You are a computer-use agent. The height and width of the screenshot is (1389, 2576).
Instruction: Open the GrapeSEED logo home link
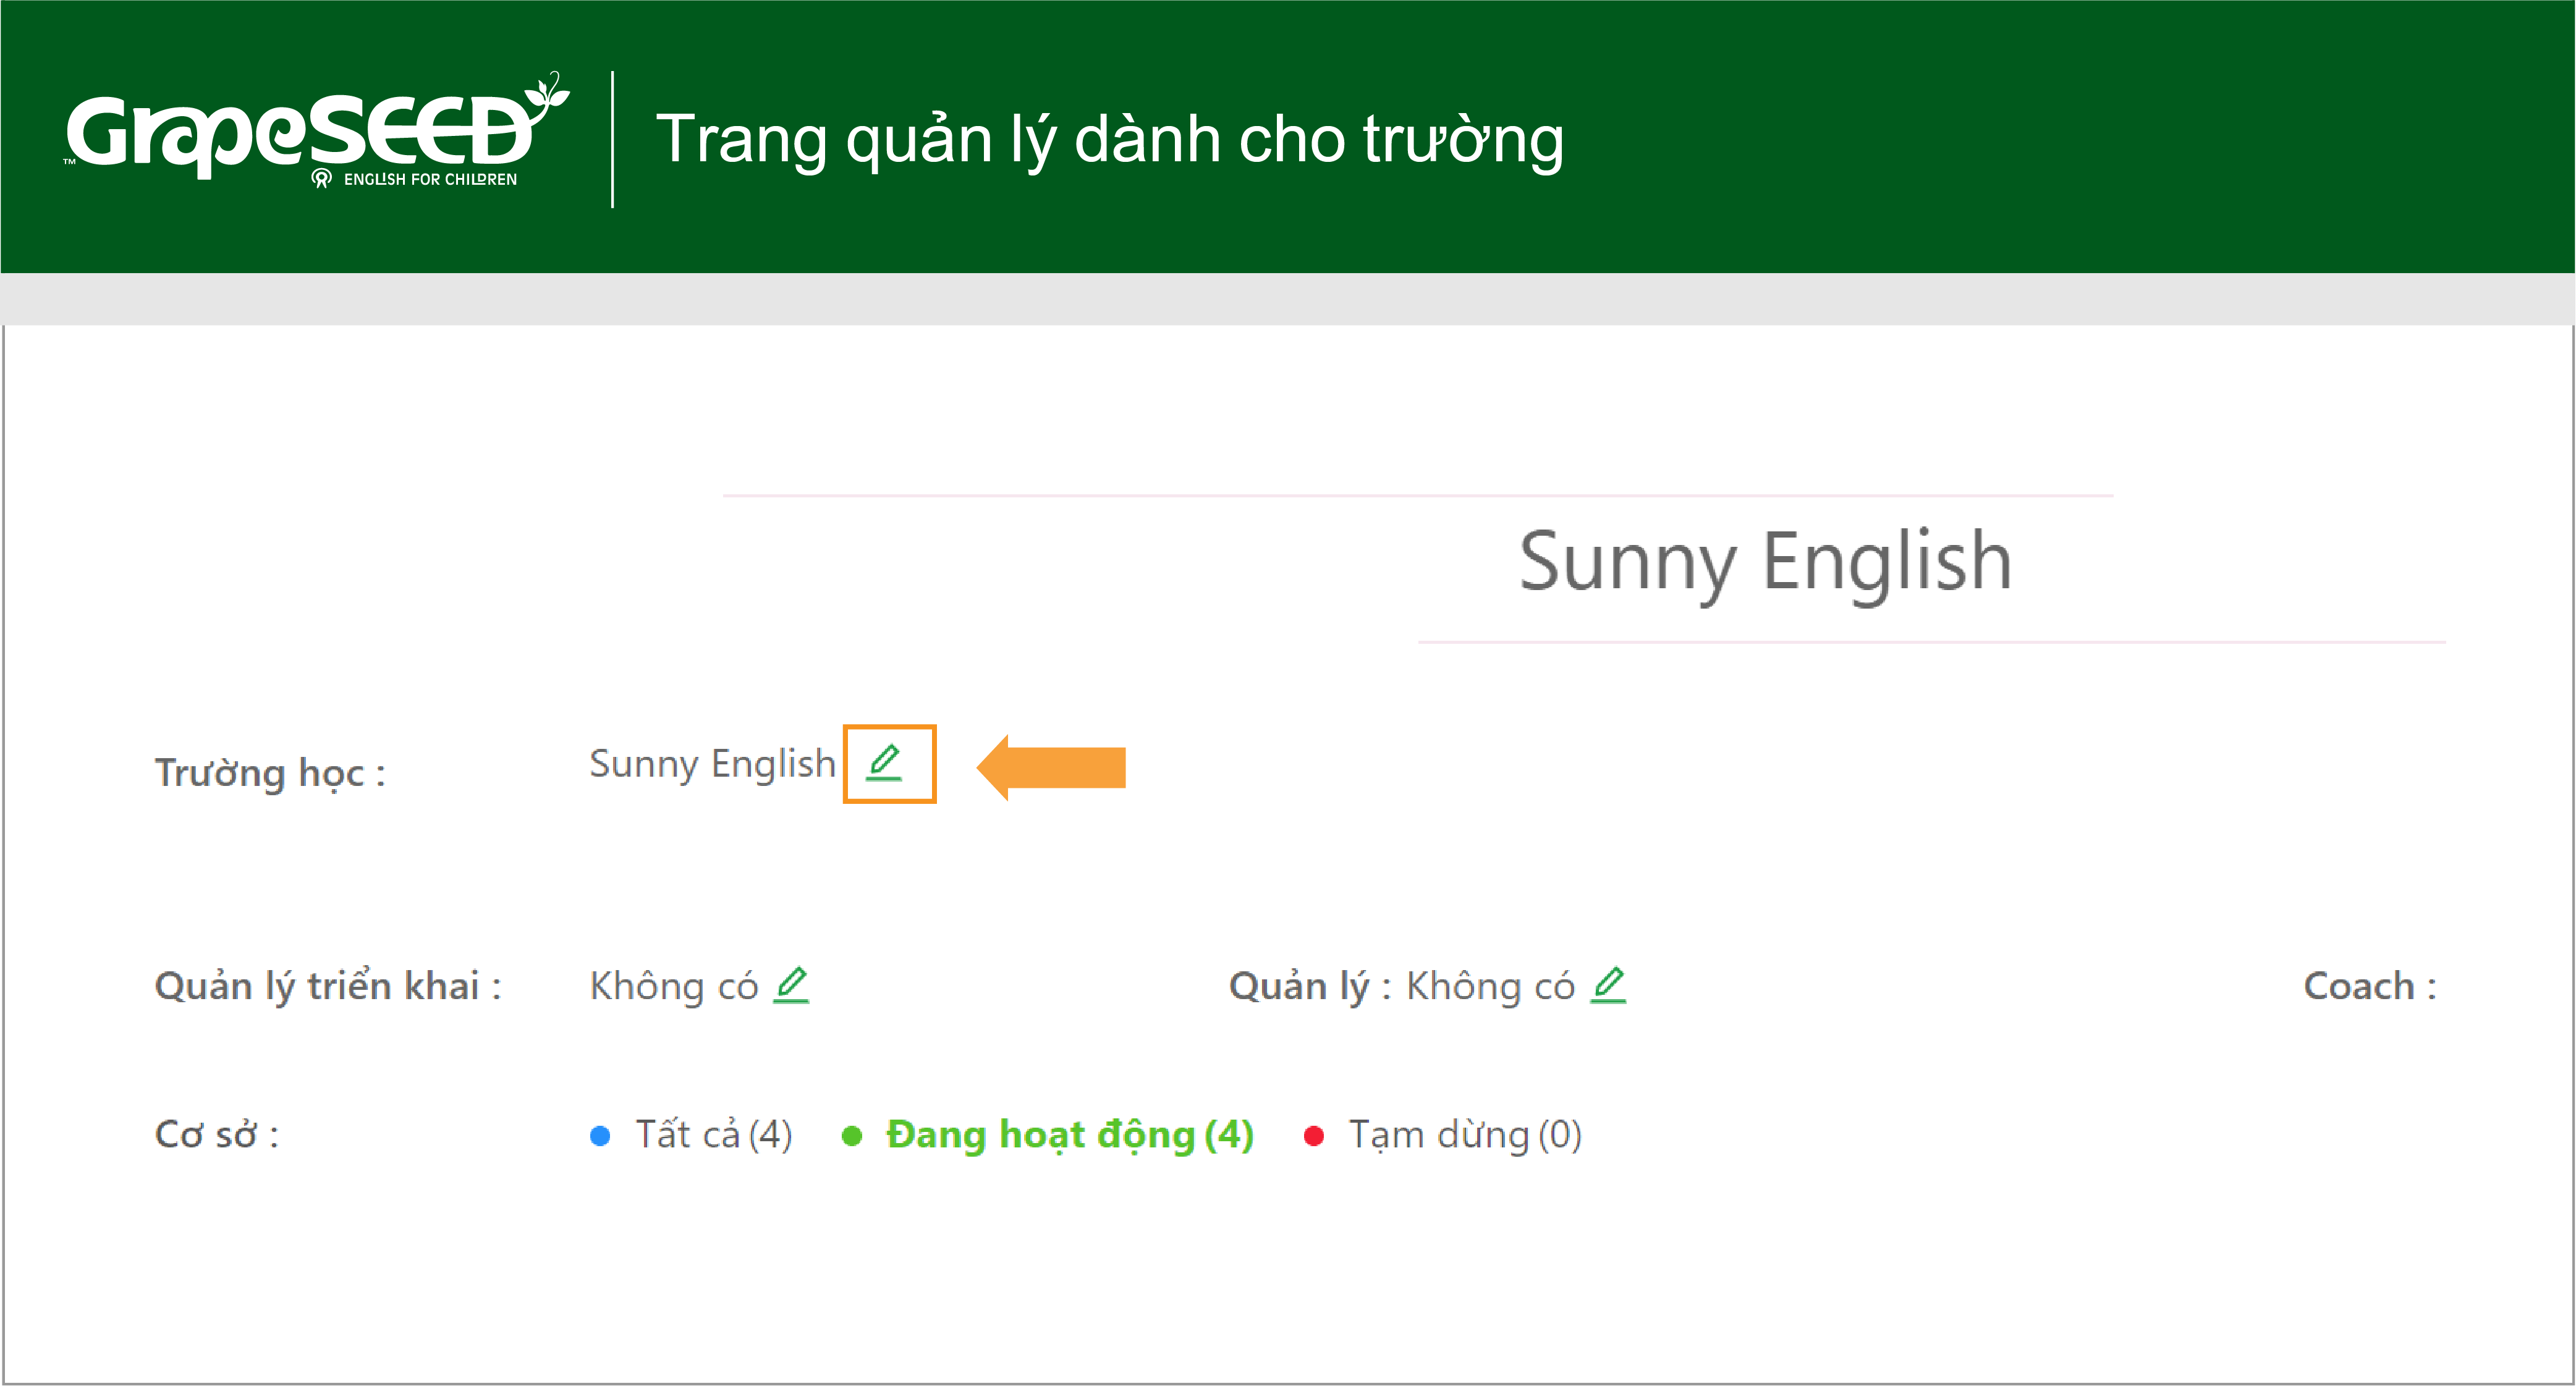(x=317, y=131)
